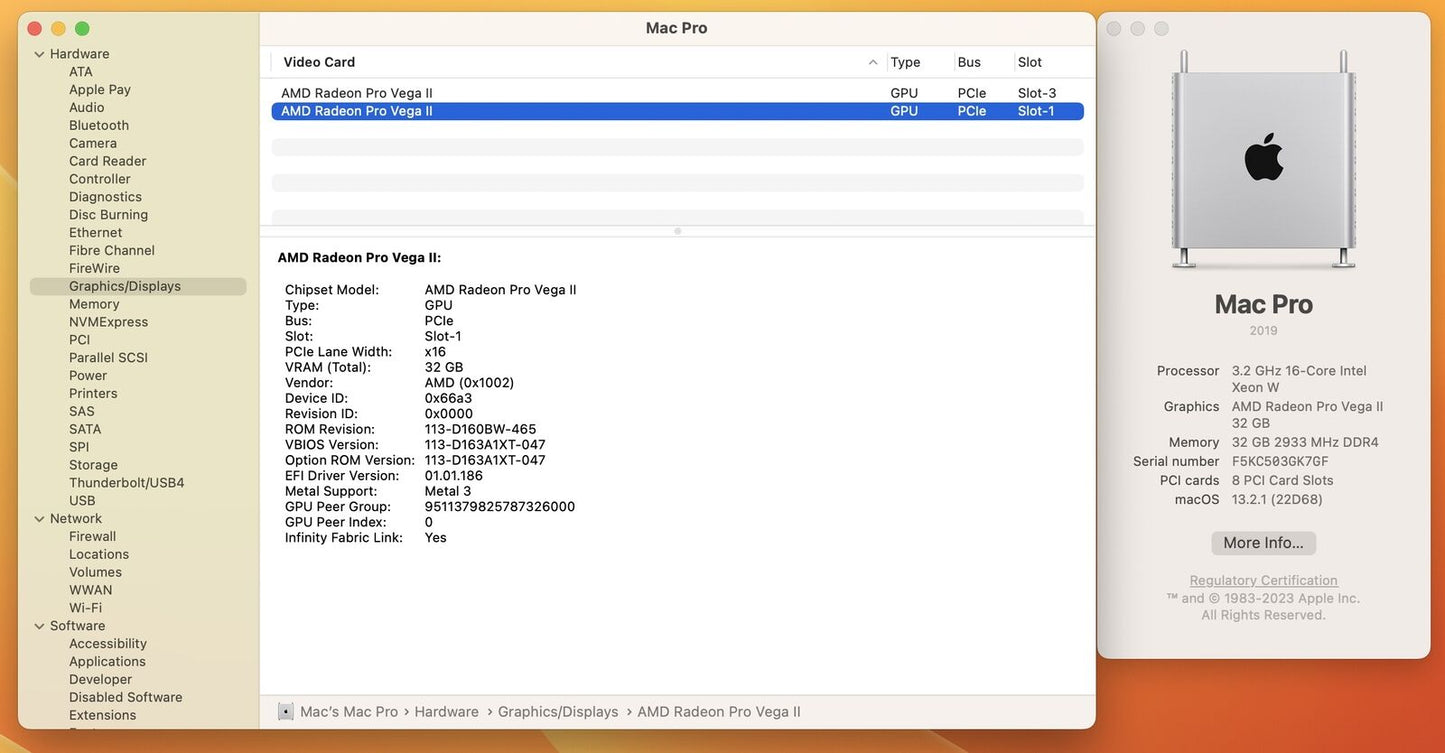Click Graphics/Displays in the path bar
The height and width of the screenshot is (753, 1445).
[x=558, y=712]
